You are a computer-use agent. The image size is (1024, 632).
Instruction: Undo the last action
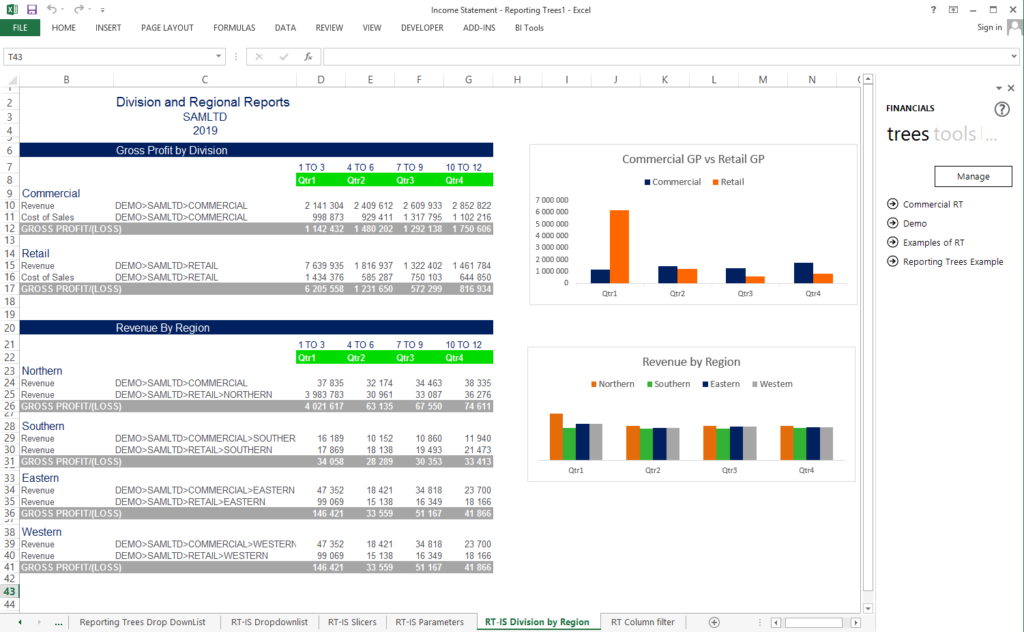coord(51,9)
